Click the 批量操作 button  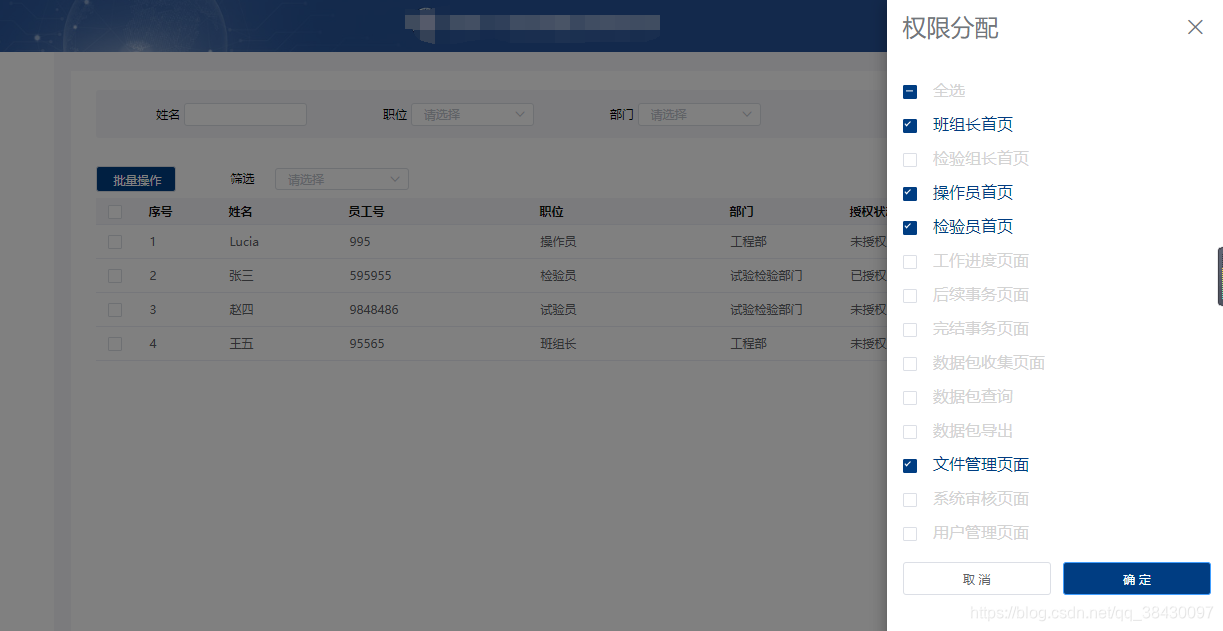[x=135, y=178]
